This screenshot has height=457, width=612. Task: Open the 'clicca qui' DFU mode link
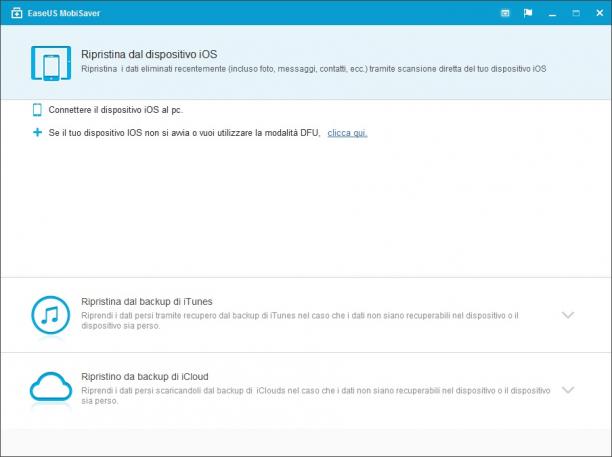click(347, 133)
